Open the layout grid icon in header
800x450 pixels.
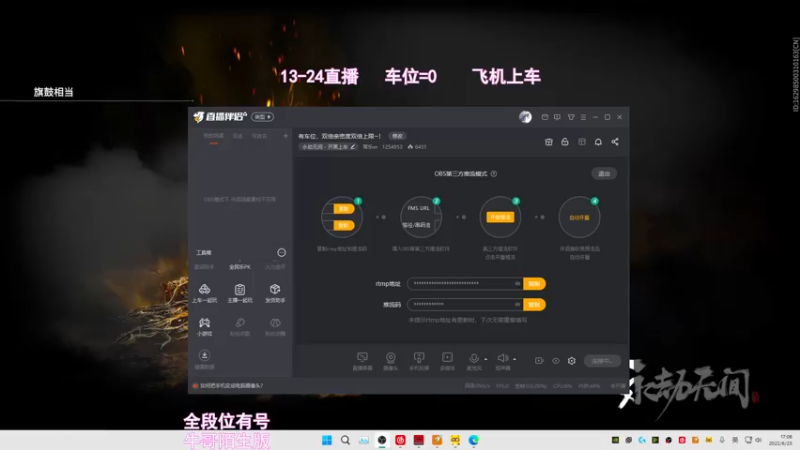[582, 142]
